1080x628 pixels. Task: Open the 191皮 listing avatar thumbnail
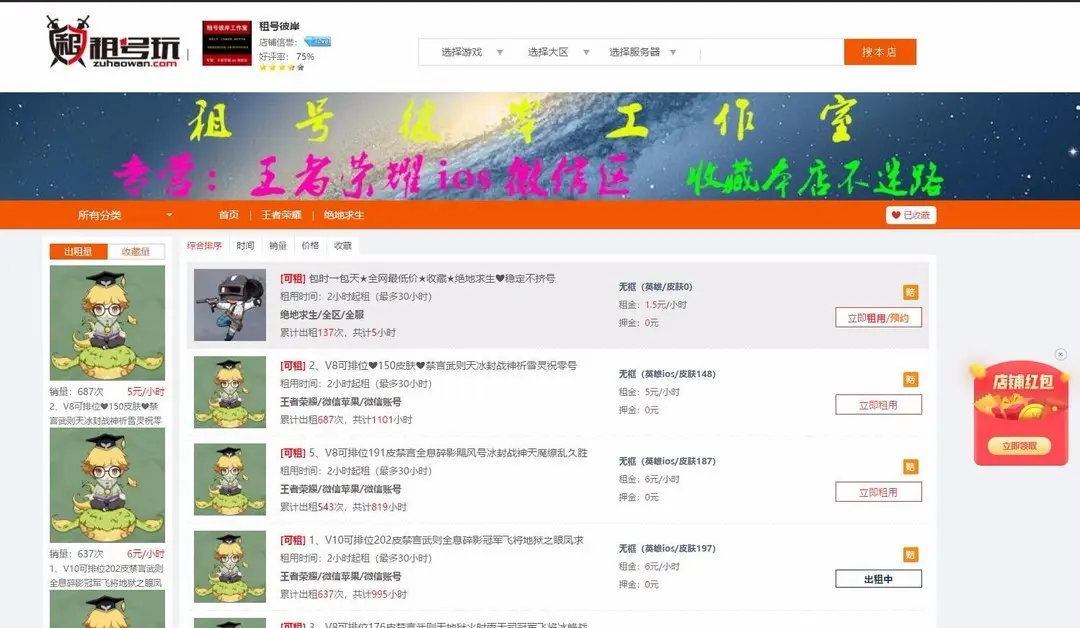tap(229, 479)
